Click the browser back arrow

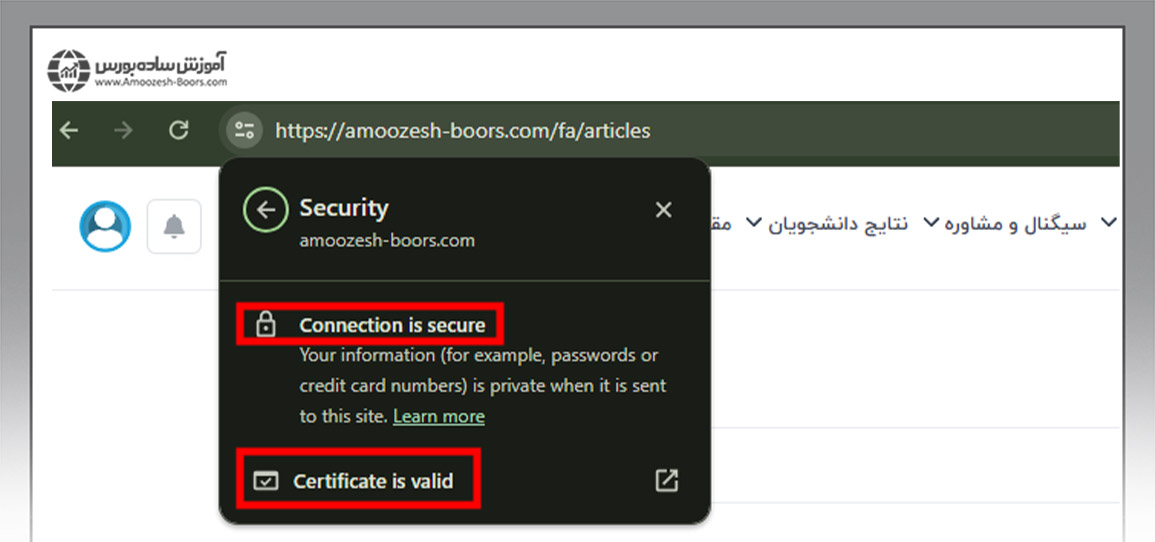(x=69, y=130)
